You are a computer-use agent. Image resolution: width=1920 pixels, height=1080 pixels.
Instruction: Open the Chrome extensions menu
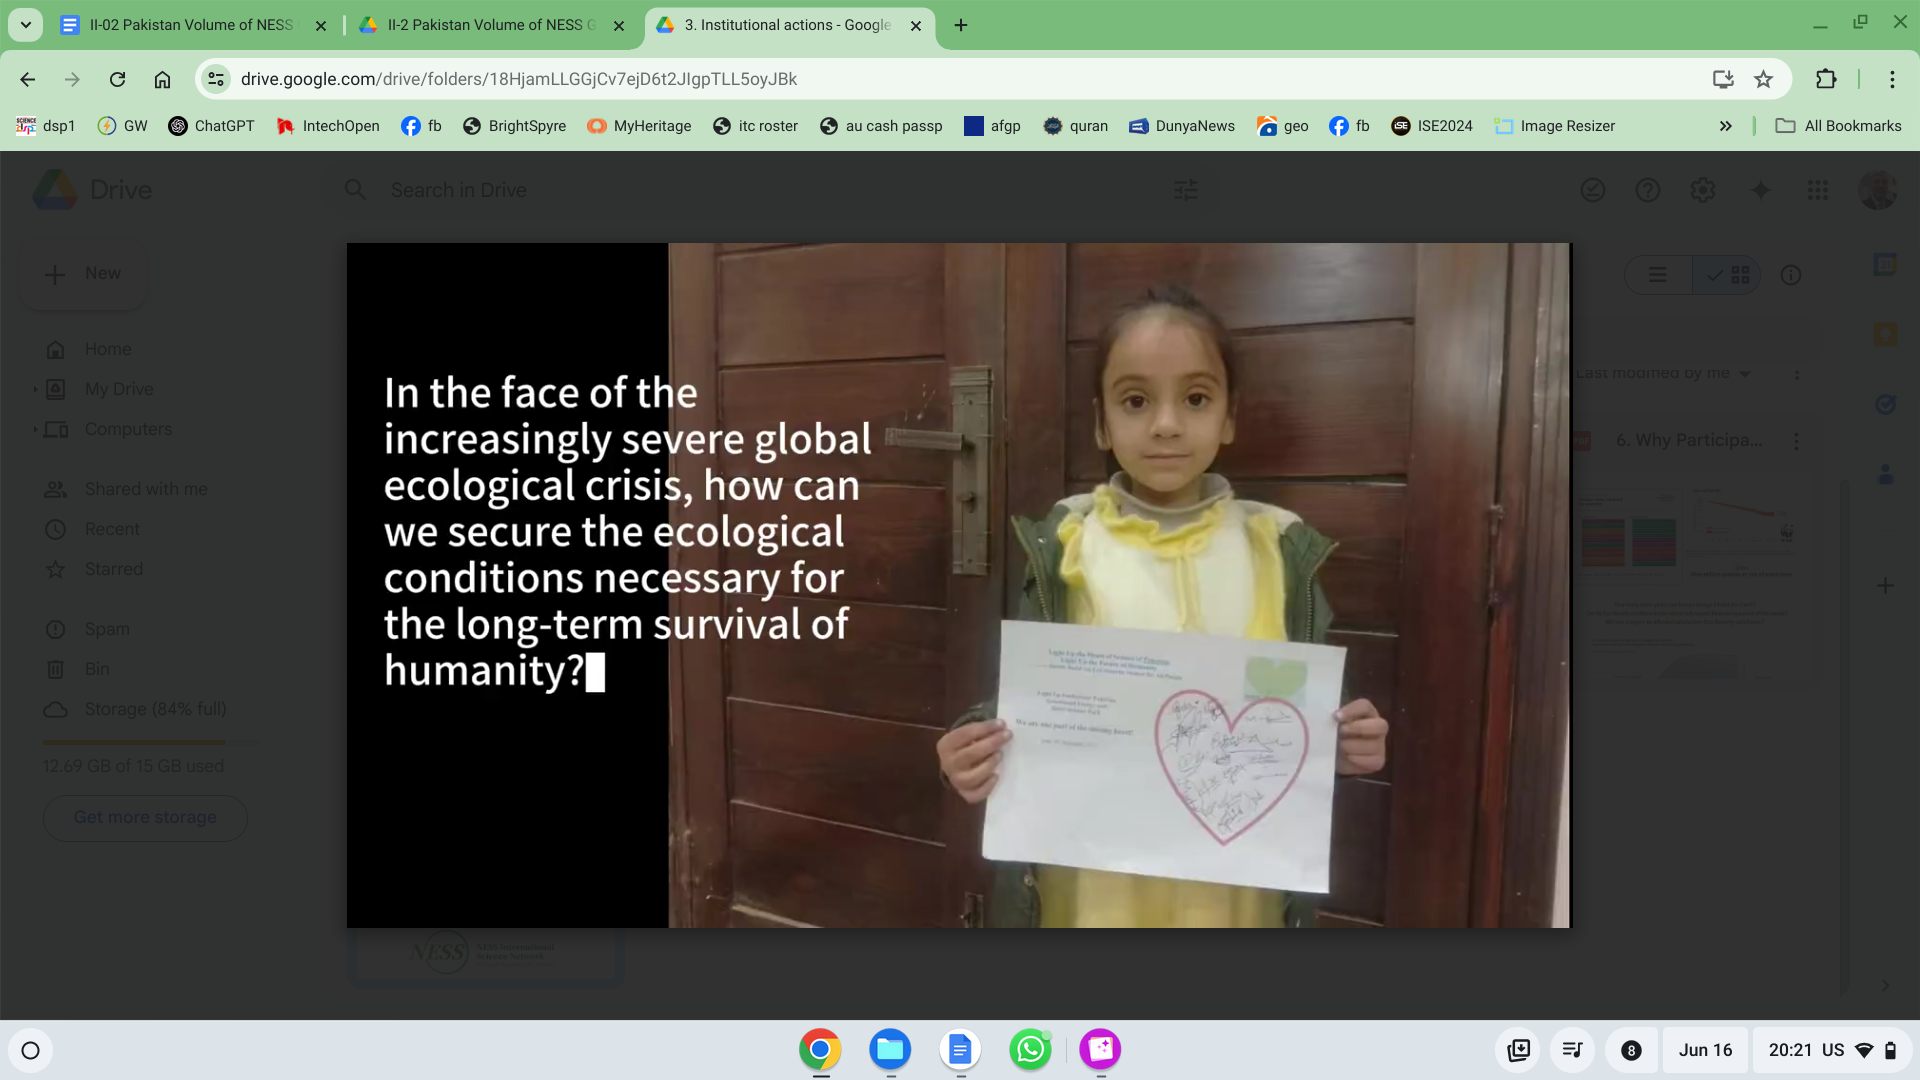1826,79
